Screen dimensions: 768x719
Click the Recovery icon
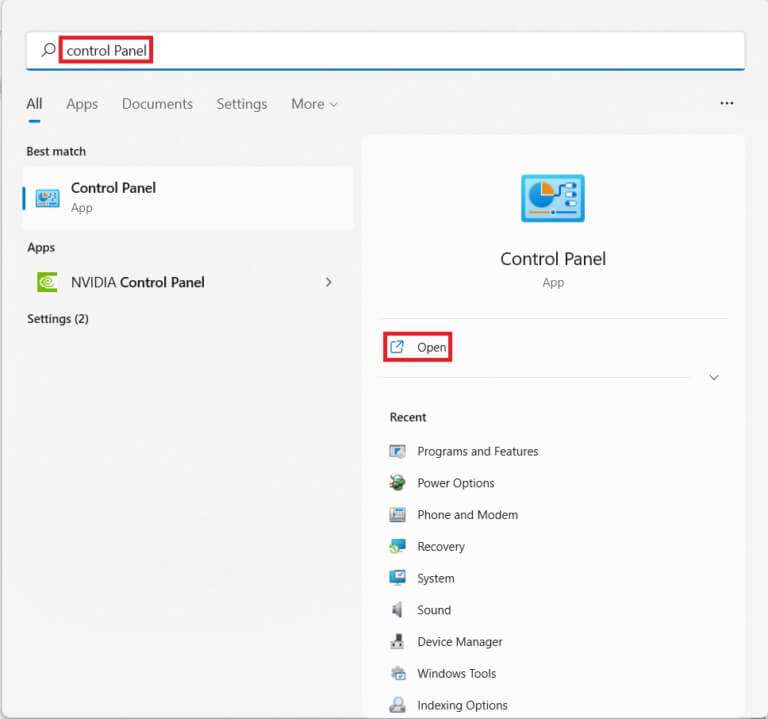pos(397,546)
